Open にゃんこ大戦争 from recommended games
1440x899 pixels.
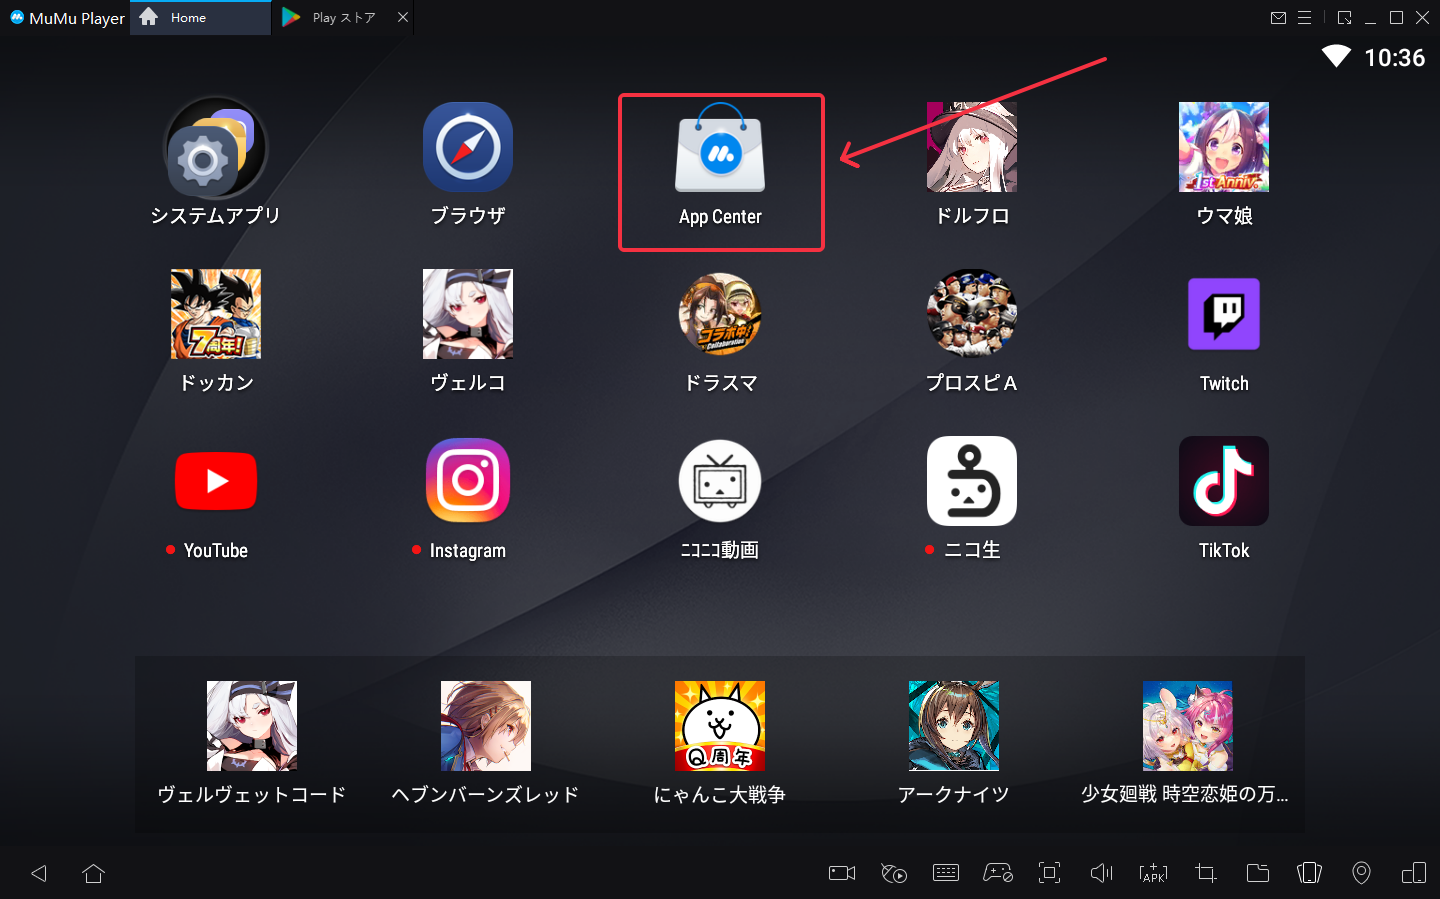pyautogui.click(x=719, y=726)
